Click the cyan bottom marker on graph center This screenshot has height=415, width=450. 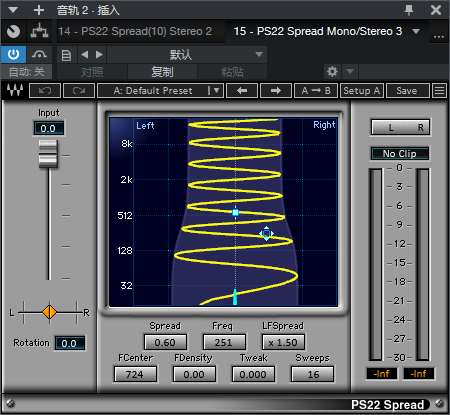235,297
